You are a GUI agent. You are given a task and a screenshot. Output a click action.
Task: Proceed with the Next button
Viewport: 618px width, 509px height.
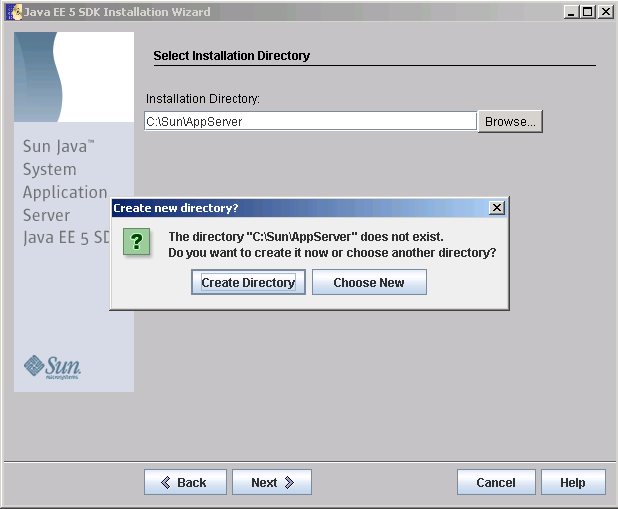pyautogui.click(x=272, y=482)
